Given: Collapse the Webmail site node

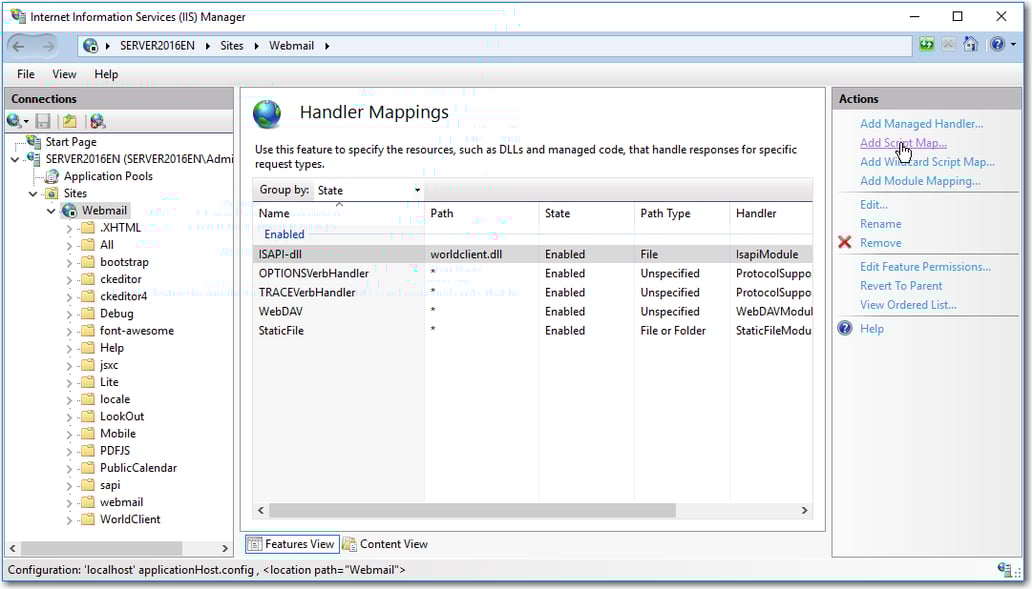Looking at the screenshot, I should (51, 210).
